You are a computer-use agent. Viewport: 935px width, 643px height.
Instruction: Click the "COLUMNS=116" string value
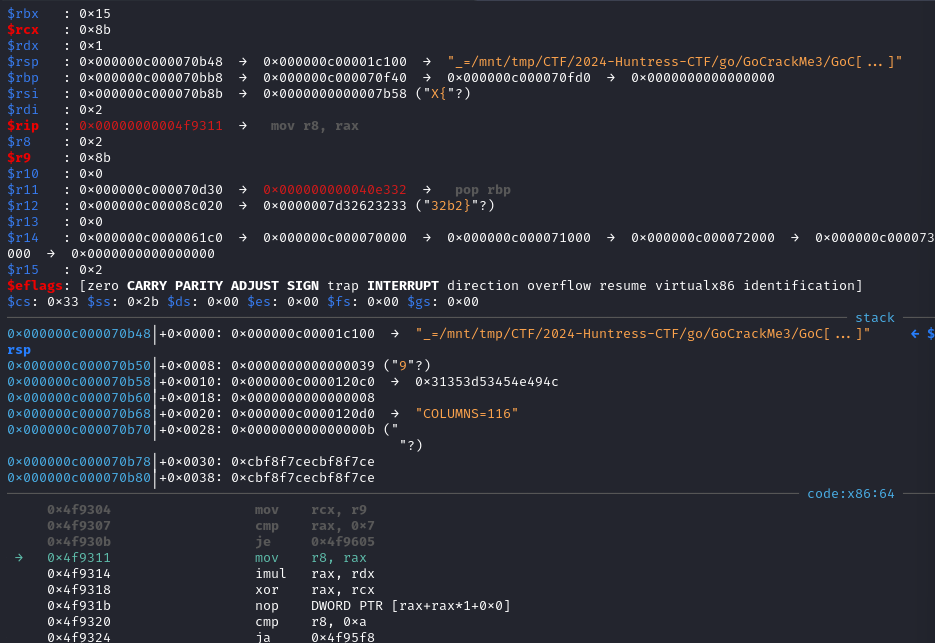tap(467, 414)
